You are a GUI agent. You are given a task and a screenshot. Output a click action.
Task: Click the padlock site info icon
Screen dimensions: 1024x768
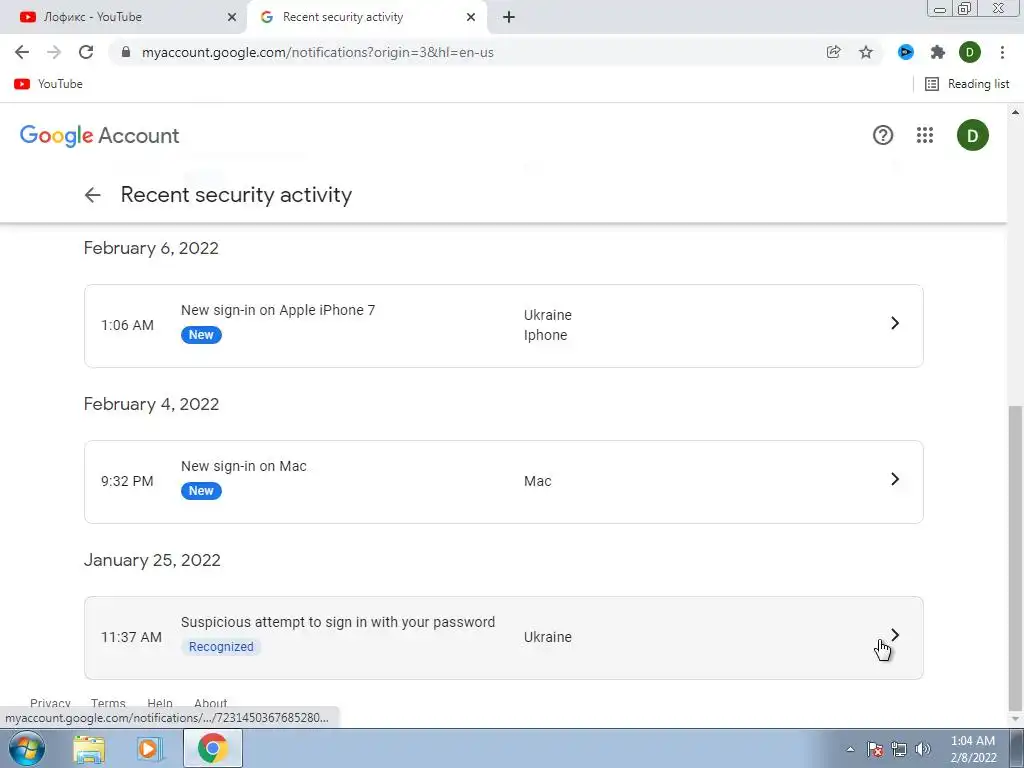[x=127, y=52]
